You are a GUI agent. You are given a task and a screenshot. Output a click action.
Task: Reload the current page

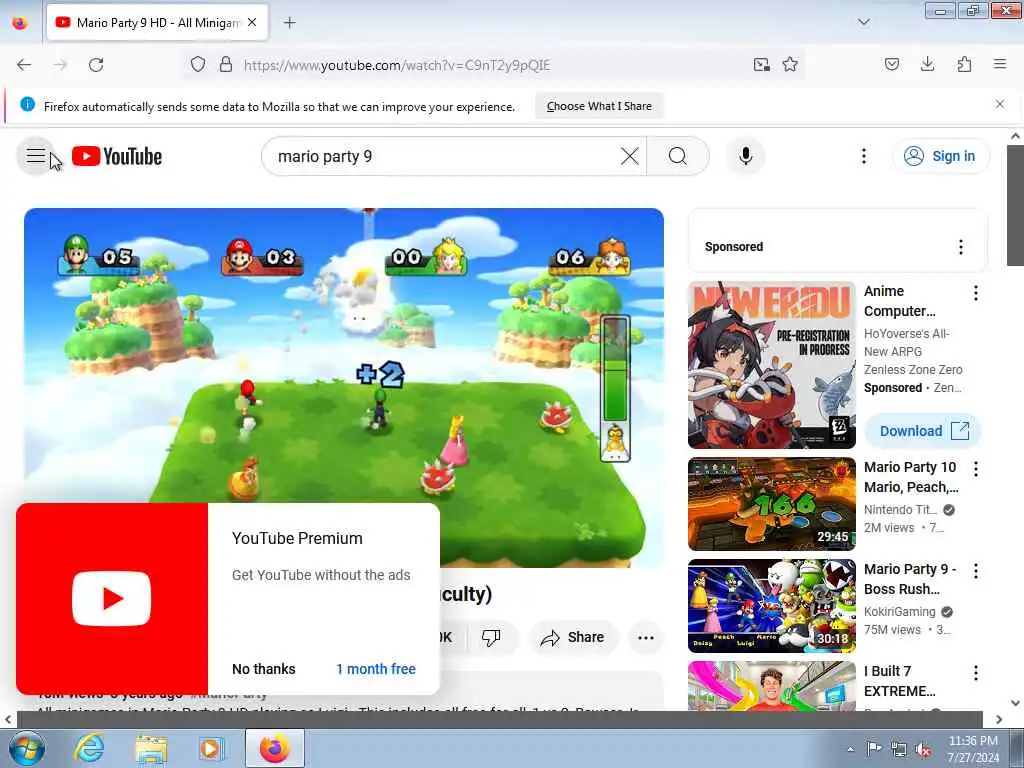pyautogui.click(x=96, y=65)
